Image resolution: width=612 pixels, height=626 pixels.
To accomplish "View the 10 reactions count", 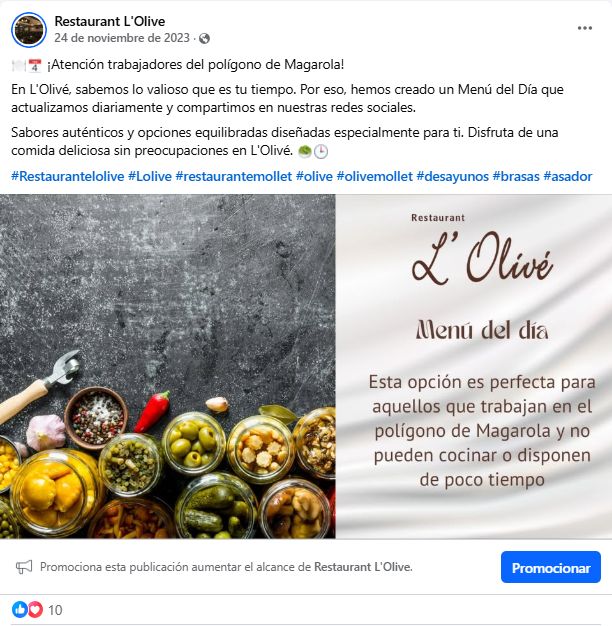I will point(55,610).
